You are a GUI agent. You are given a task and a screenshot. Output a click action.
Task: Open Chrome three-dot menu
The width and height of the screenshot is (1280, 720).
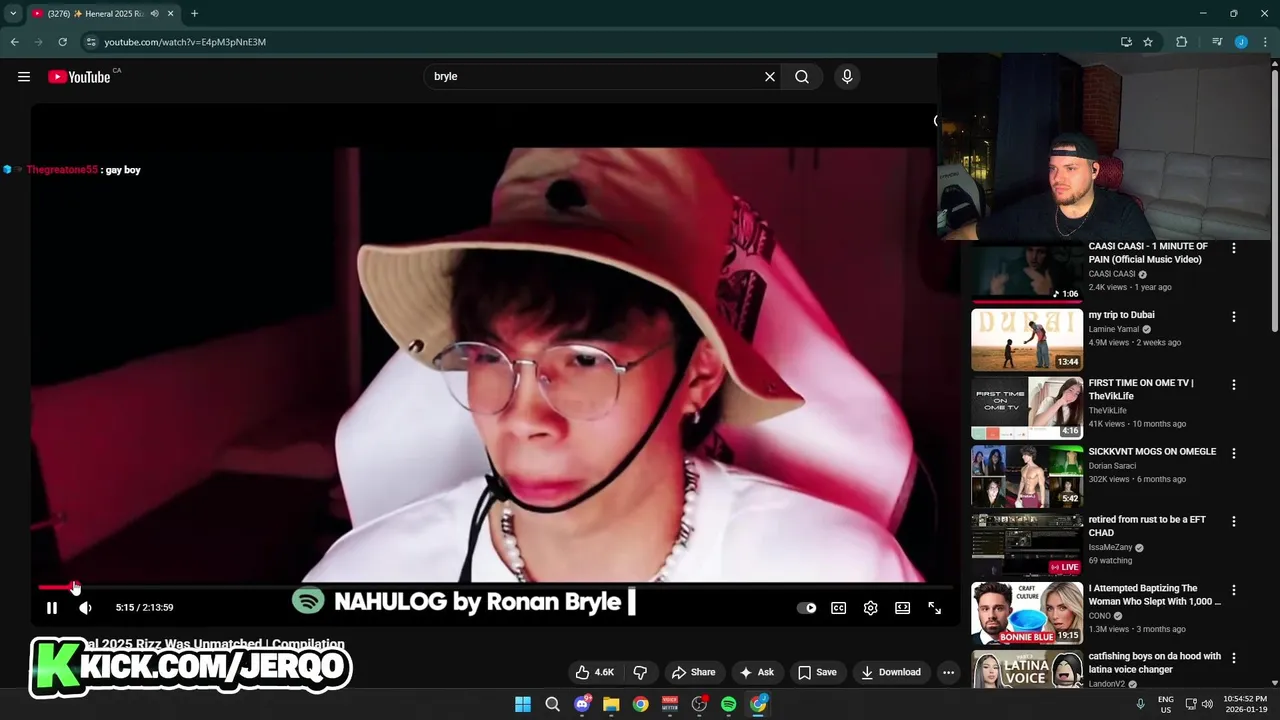pos(1265,42)
